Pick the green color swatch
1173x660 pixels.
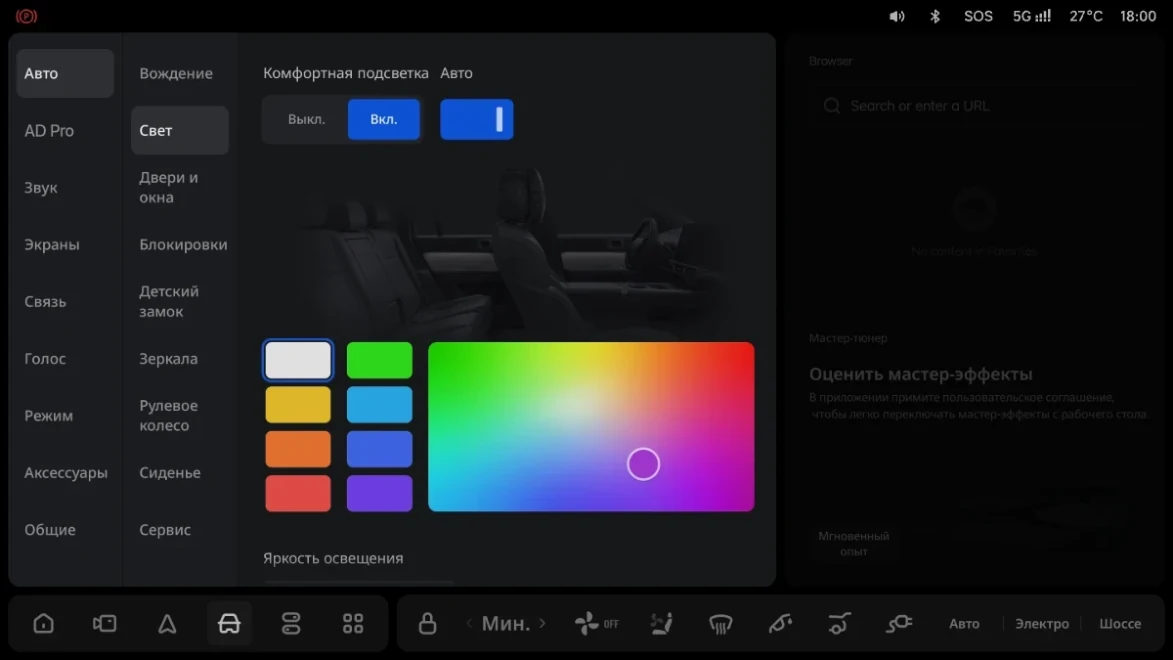click(379, 360)
